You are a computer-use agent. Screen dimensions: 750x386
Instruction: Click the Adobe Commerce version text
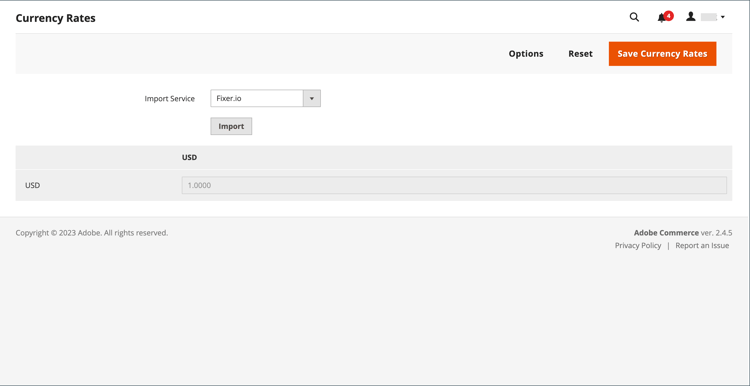[x=683, y=233]
